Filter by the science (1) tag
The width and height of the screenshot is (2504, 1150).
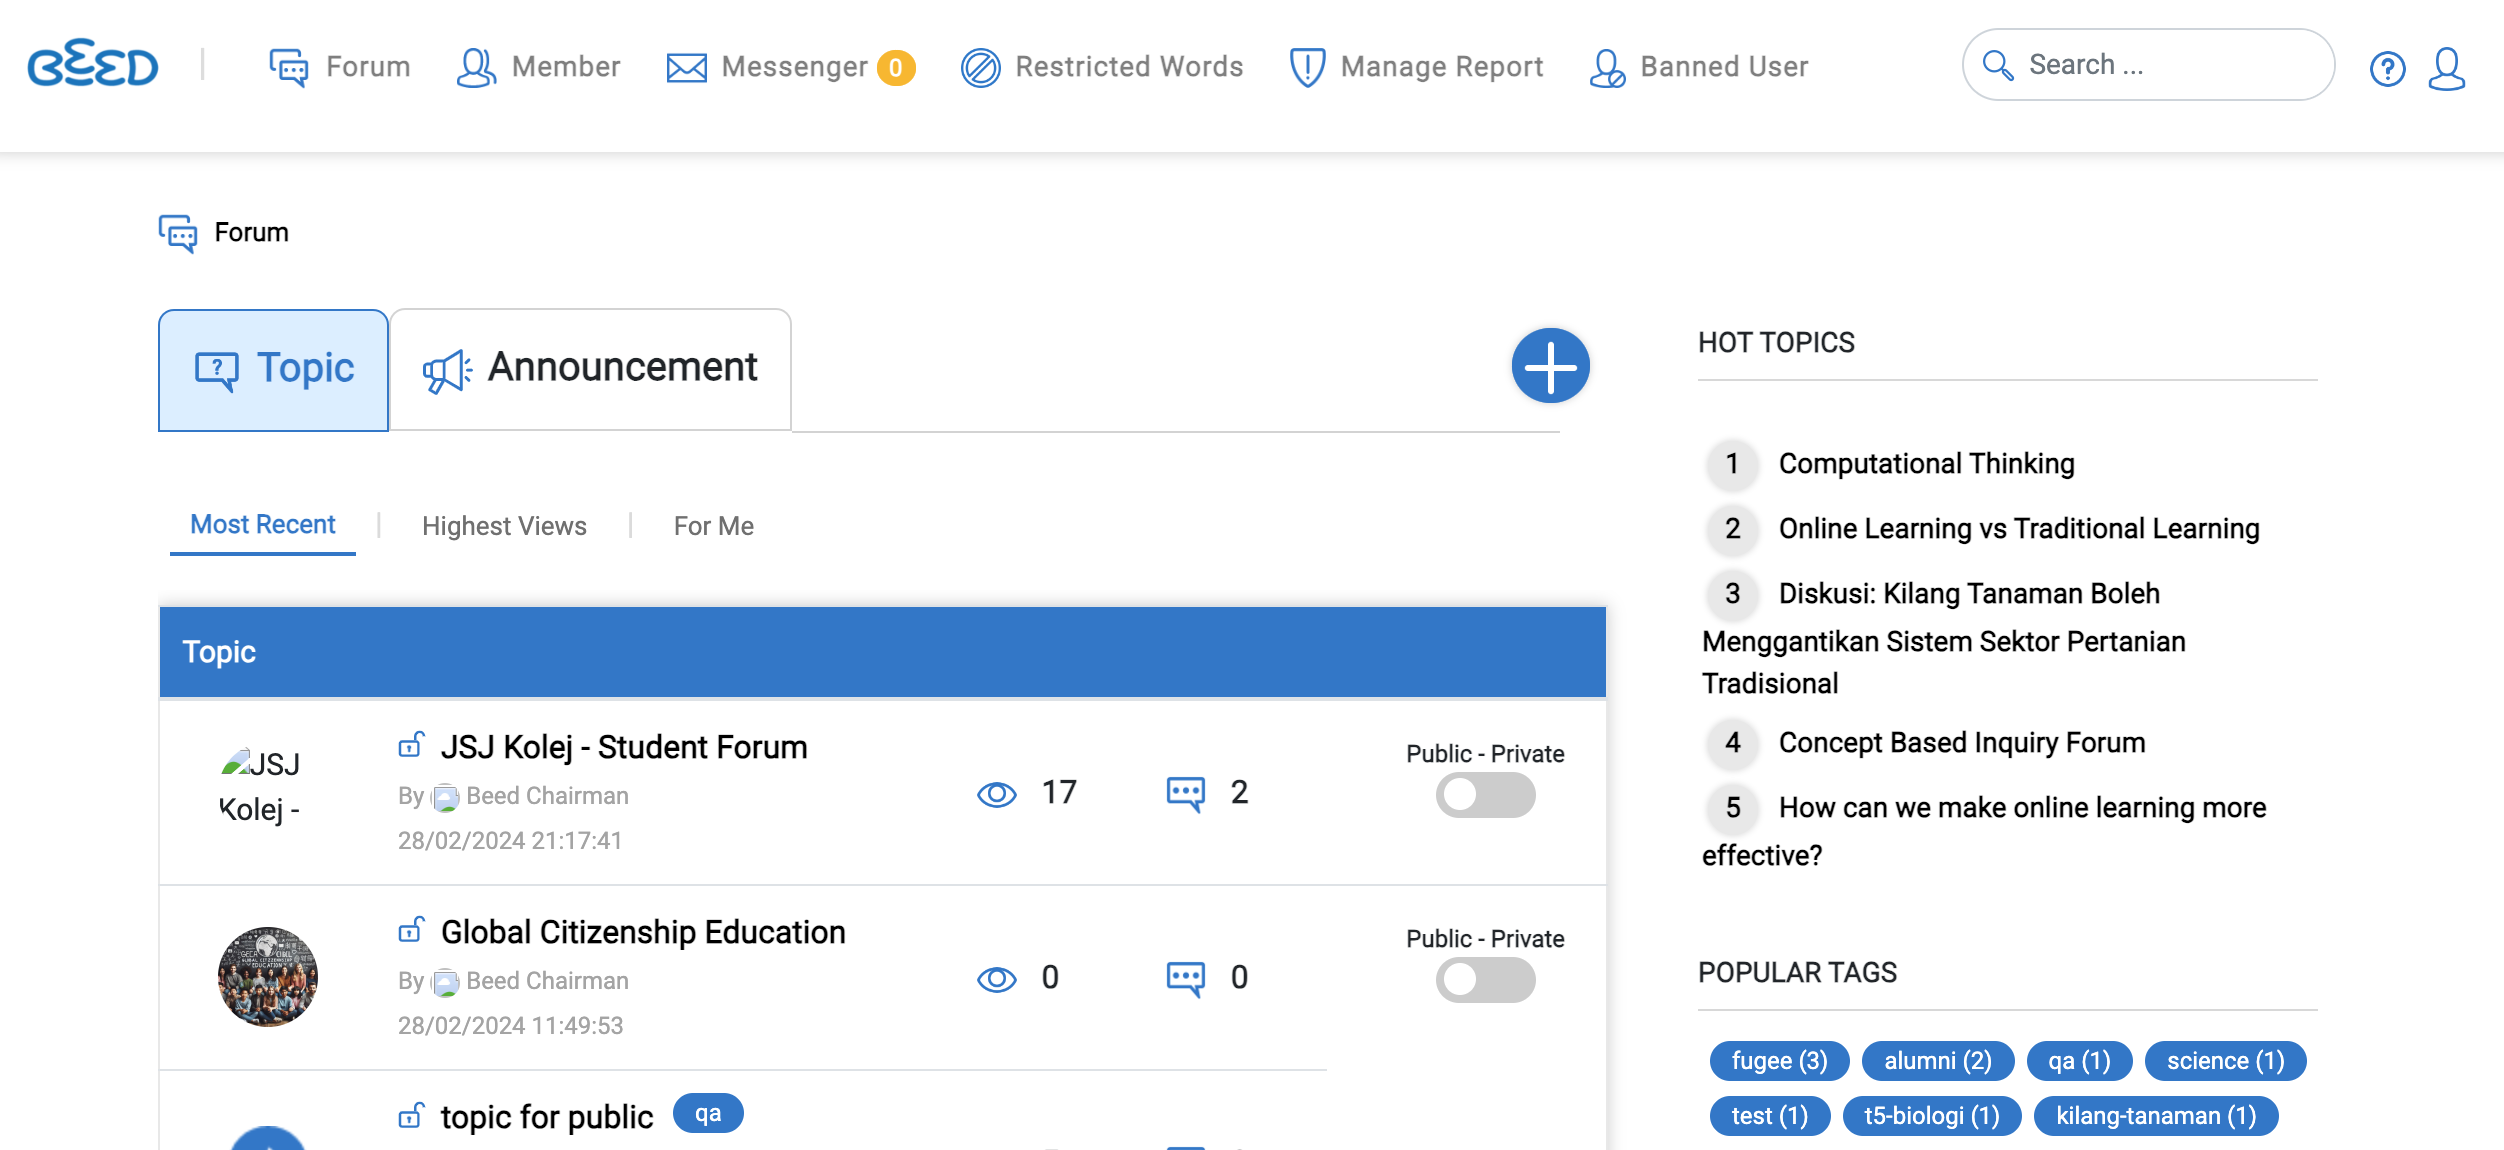coord(2225,1061)
